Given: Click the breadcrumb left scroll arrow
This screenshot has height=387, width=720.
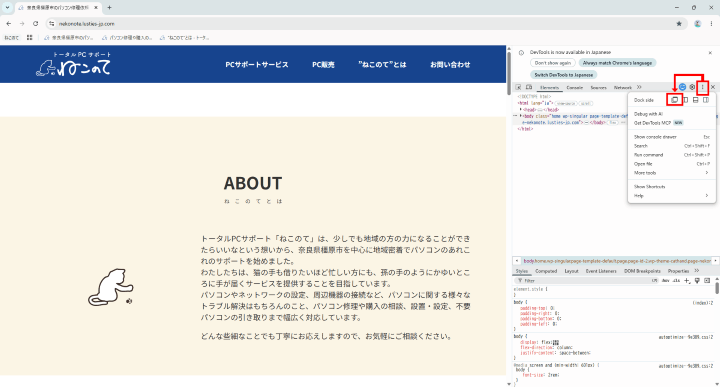Looking at the screenshot, I should click(x=517, y=261).
